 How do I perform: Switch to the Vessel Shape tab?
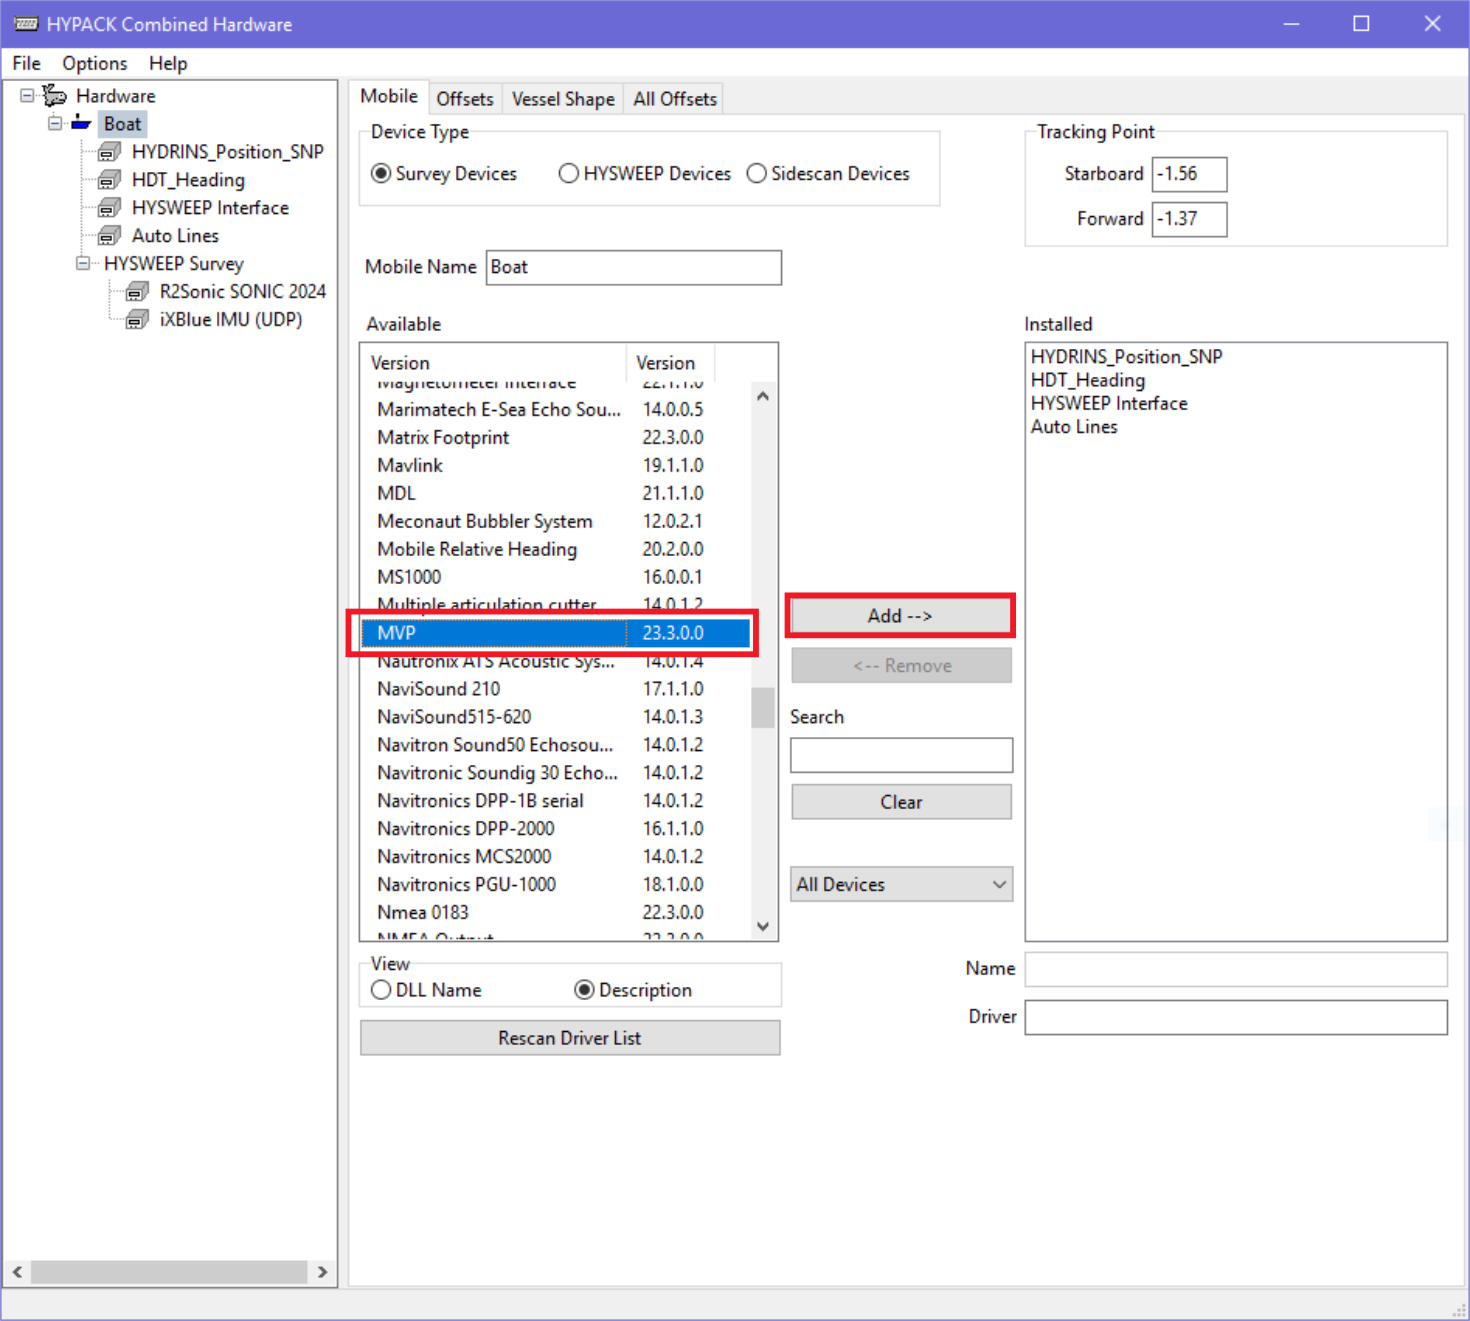pyautogui.click(x=563, y=99)
